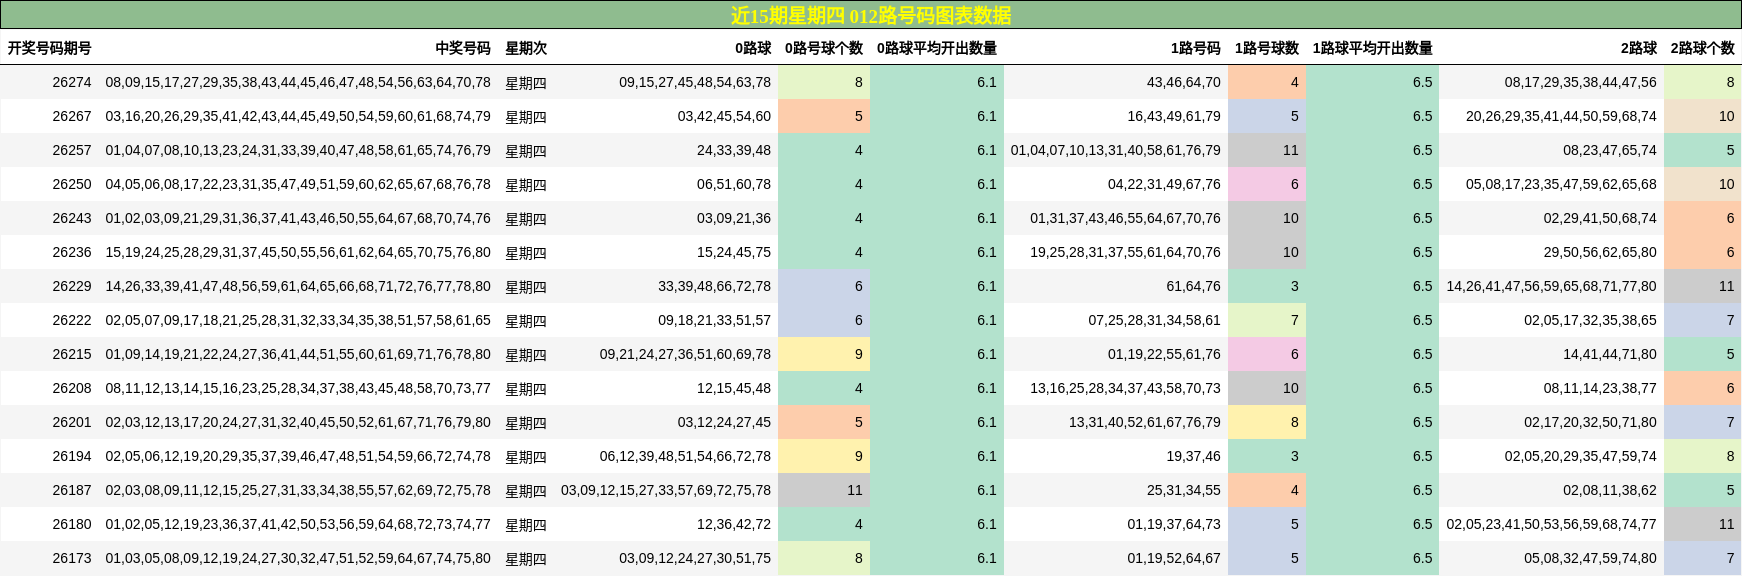
Task: Select the 中奖号码 column header
Action: [463, 48]
